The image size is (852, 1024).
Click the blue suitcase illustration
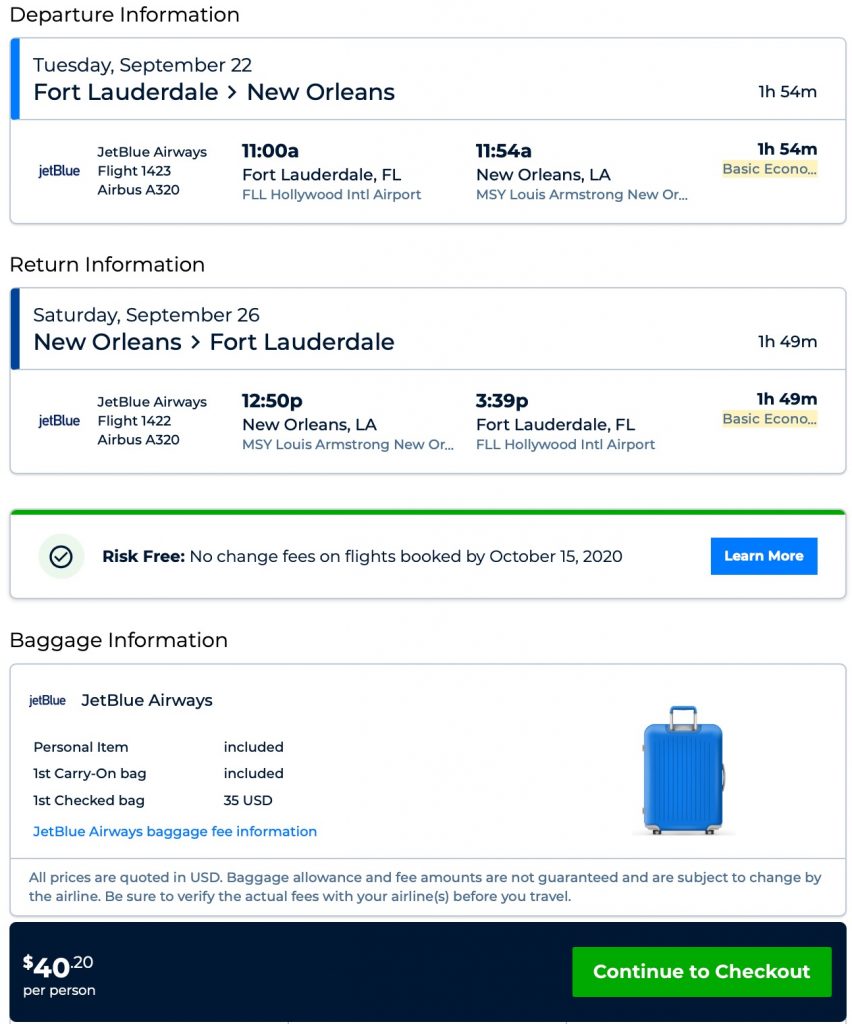click(x=683, y=770)
